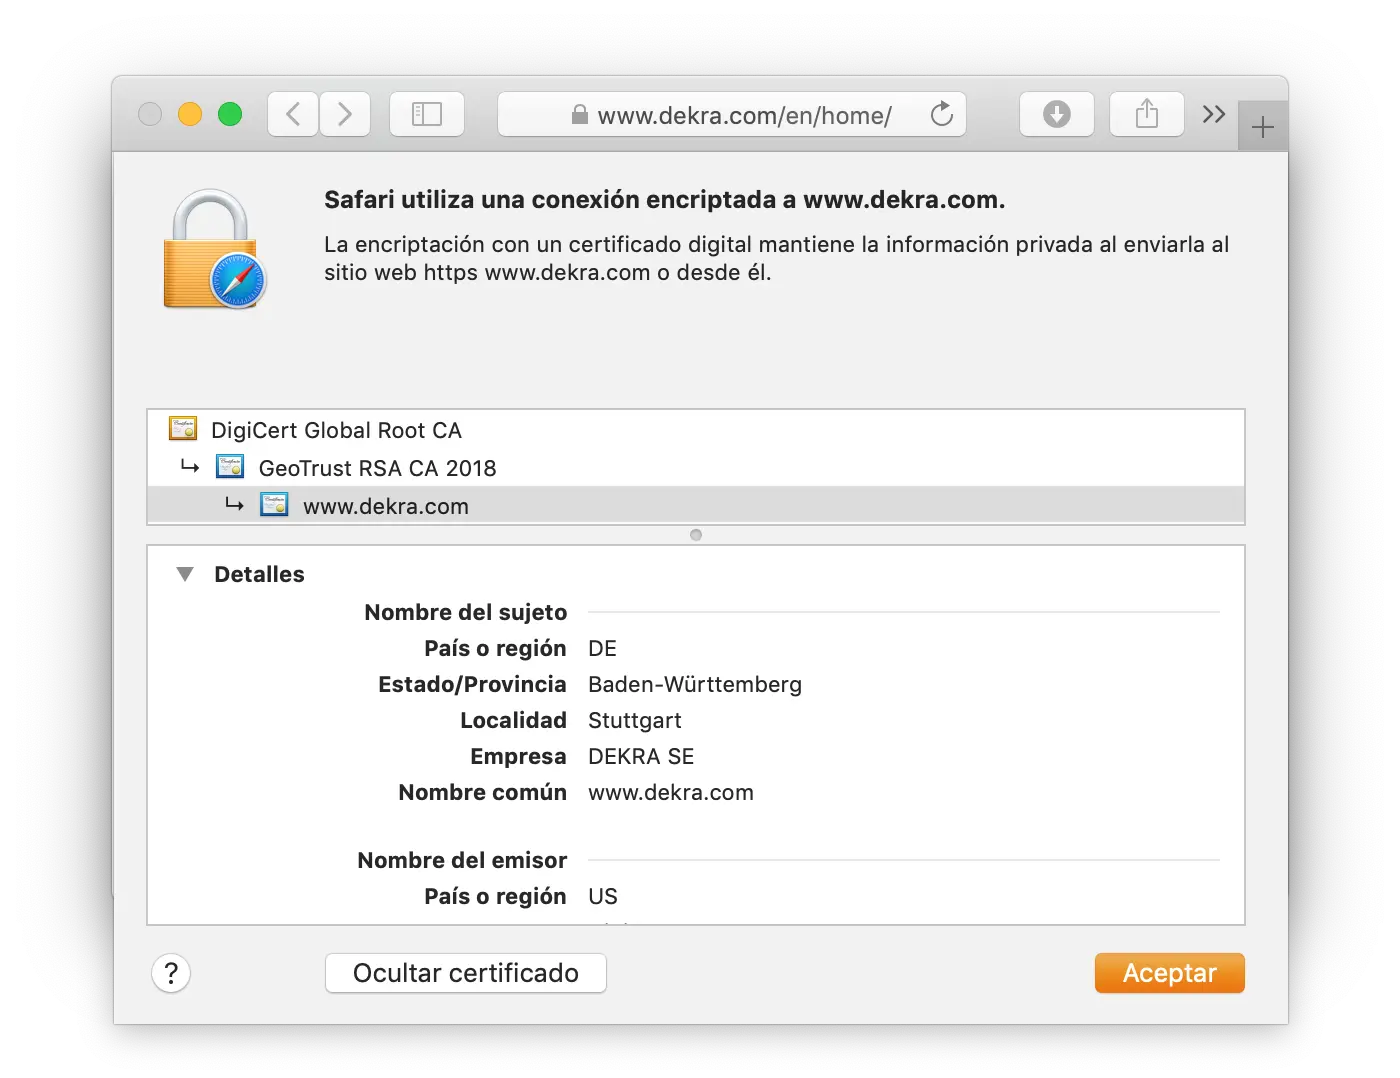This screenshot has height=1078, width=1400.
Task: Show more toolbar items via double chevron
Action: click(1214, 114)
